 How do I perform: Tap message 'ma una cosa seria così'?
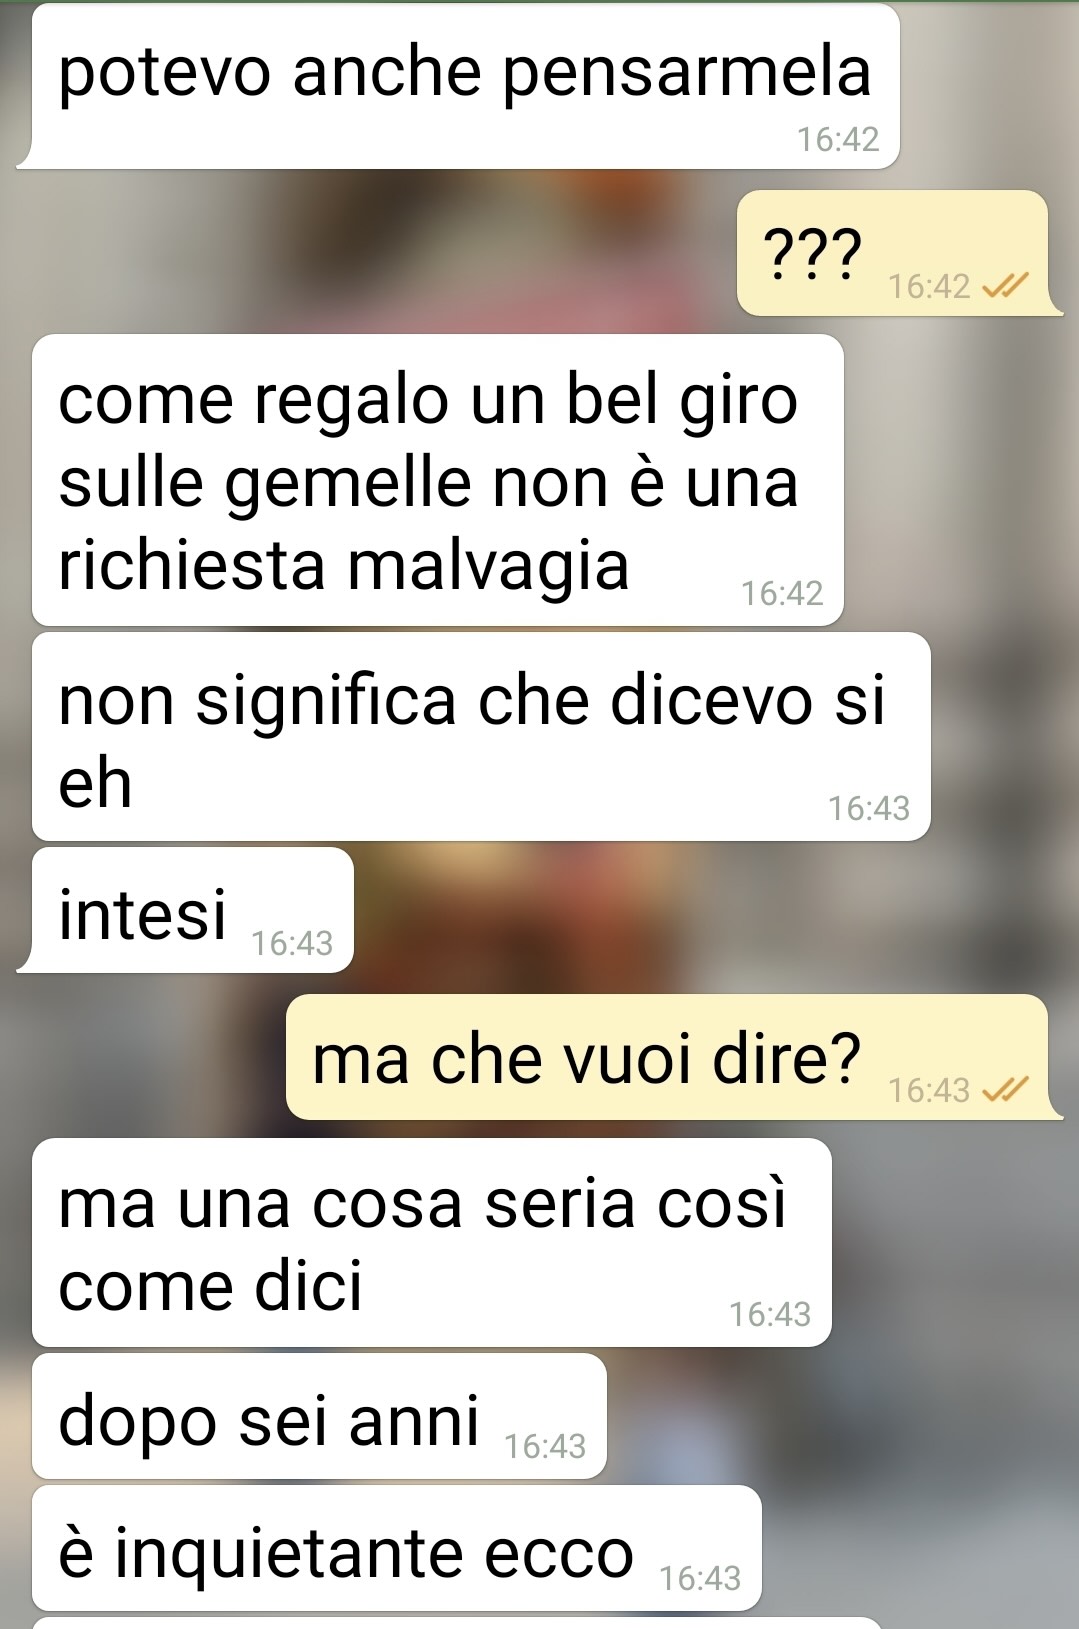pyautogui.click(x=432, y=1243)
